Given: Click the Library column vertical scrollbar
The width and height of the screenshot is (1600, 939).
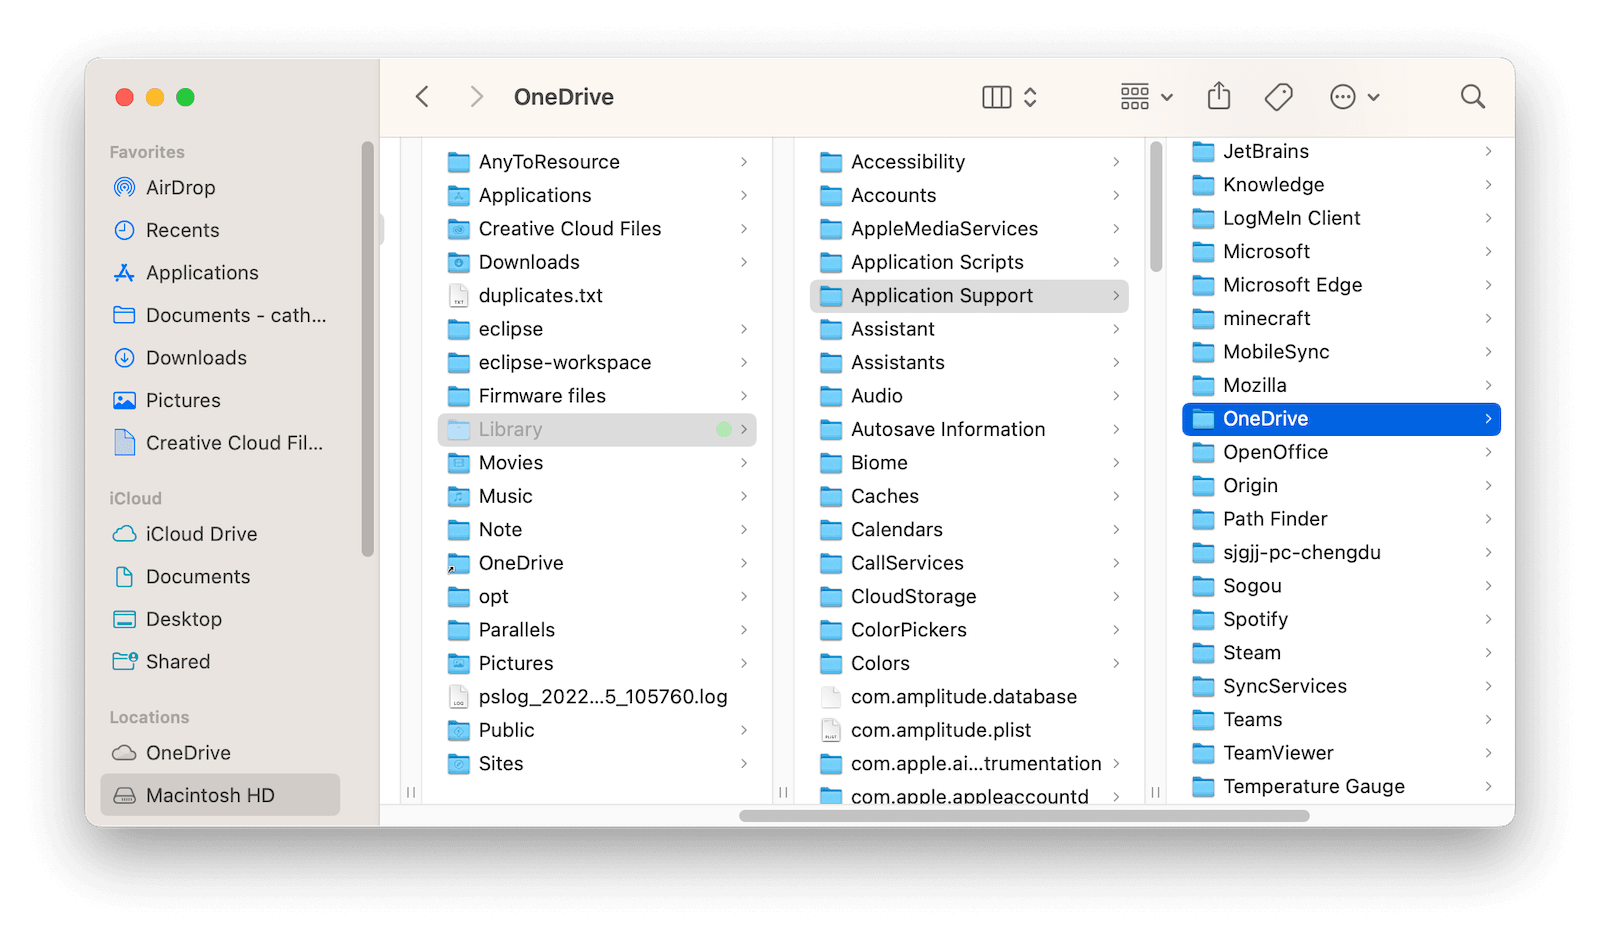Looking at the screenshot, I should (1156, 207).
